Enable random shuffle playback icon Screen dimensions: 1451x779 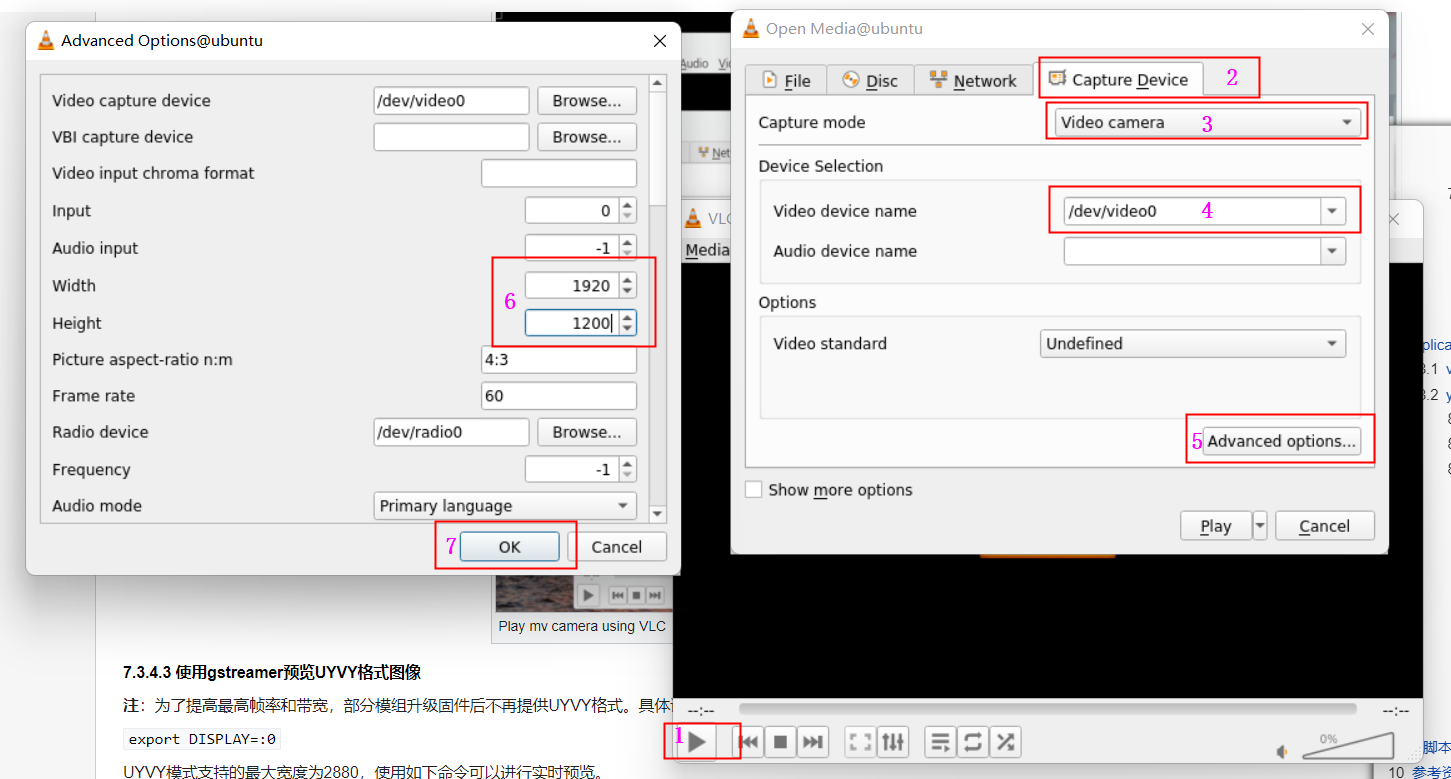(1005, 742)
